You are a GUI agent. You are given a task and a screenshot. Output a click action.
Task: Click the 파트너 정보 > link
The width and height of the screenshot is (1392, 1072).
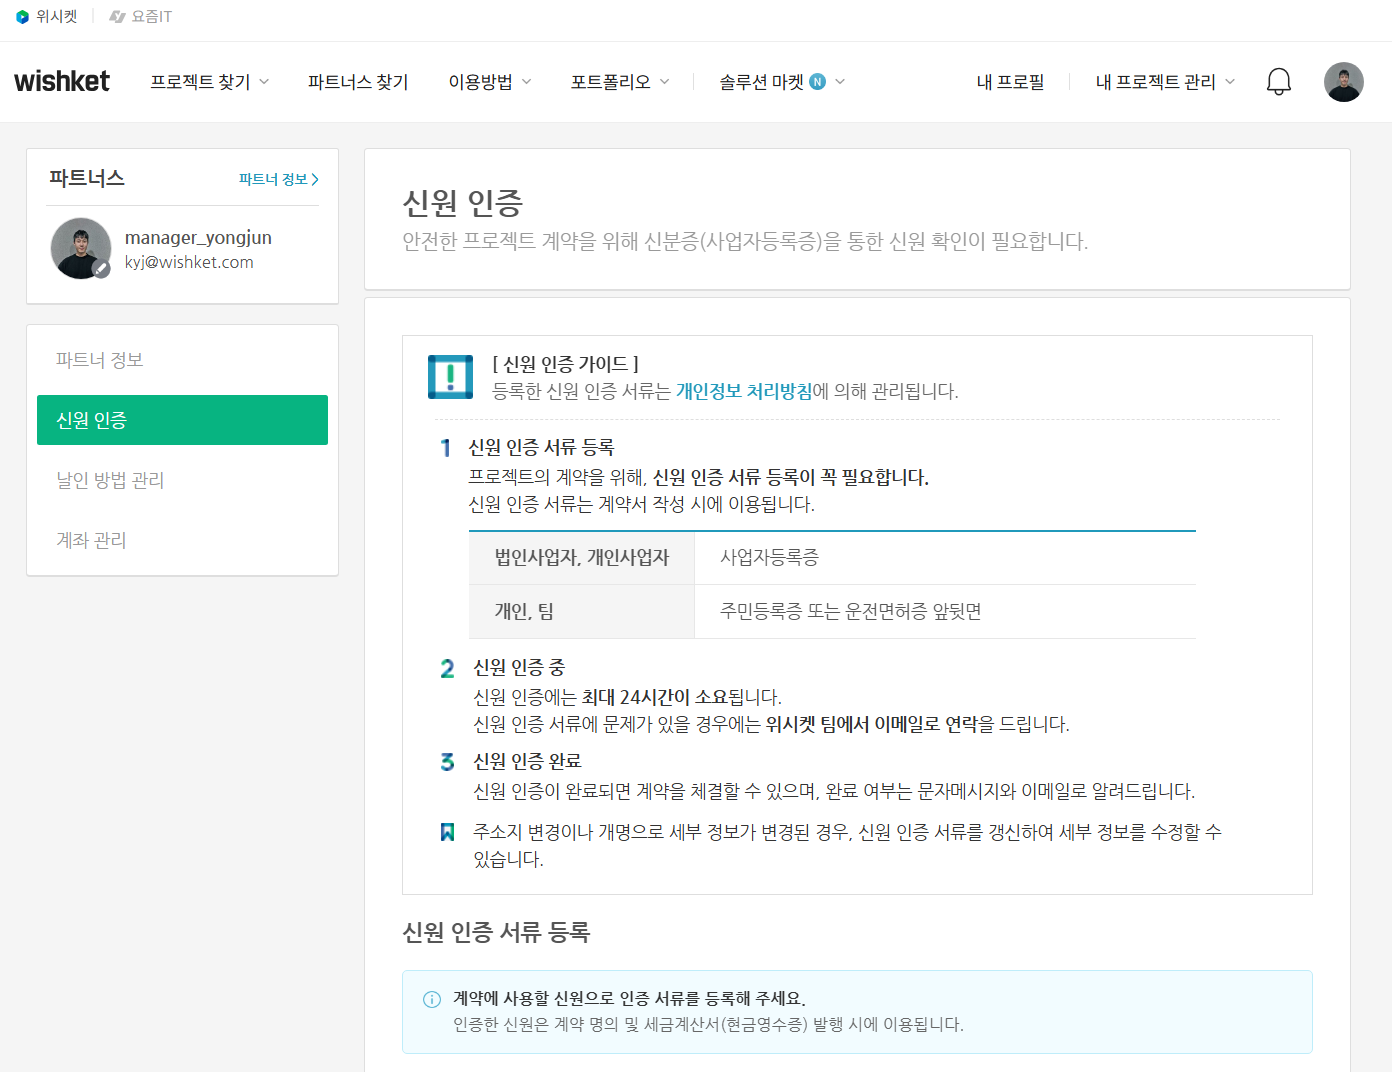pyautogui.click(x=278, y=179)
